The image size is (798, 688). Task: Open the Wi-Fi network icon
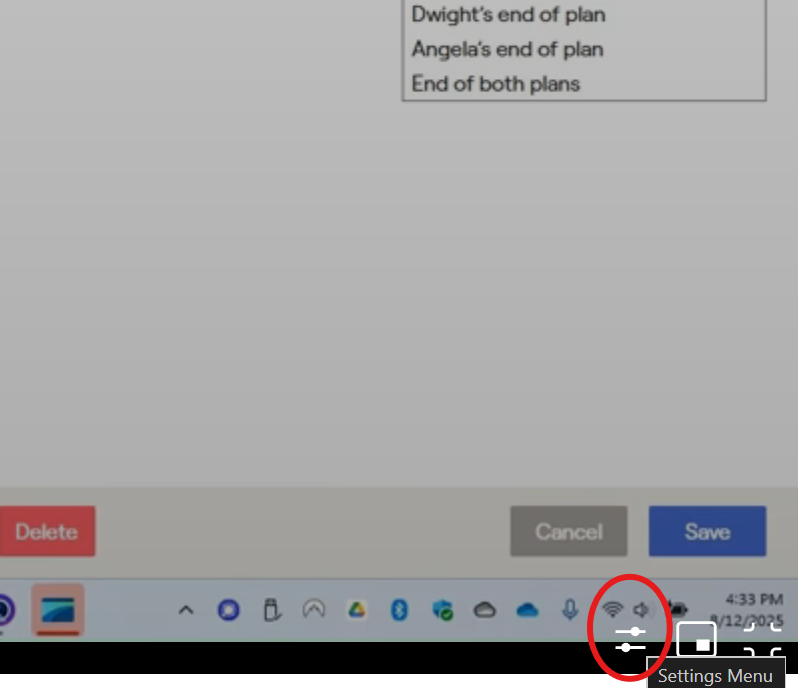613,609
